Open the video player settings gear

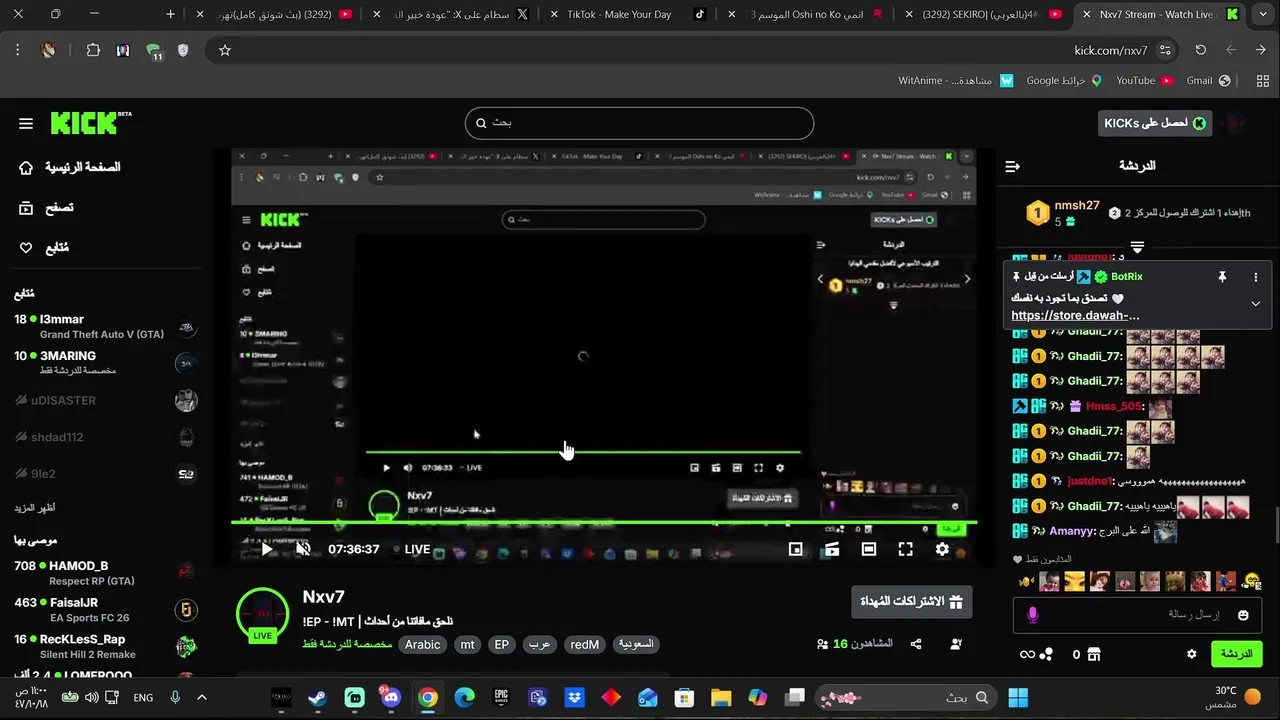coord(942,549)
